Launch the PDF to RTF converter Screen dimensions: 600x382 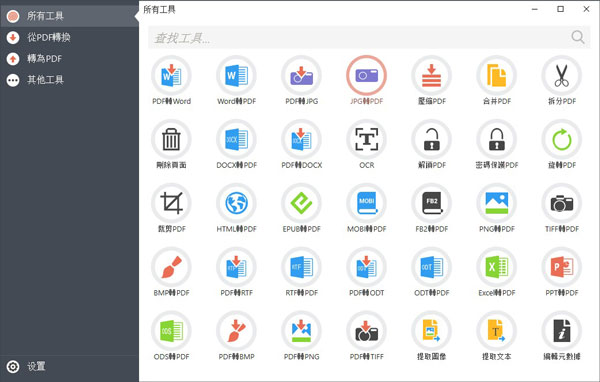(236, 267)
